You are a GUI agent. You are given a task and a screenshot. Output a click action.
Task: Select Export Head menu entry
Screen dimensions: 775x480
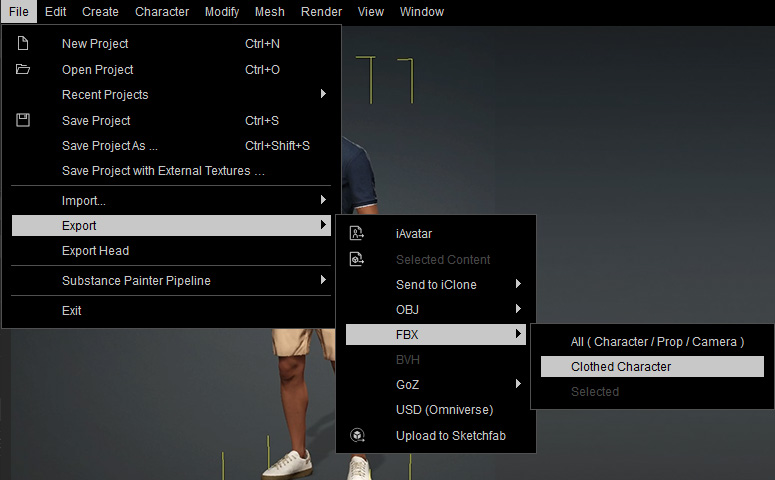[x=96, y=251]
